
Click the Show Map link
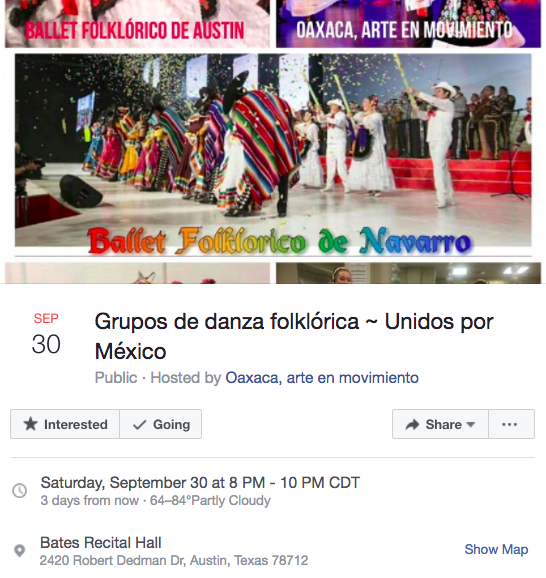pos(496,549)
